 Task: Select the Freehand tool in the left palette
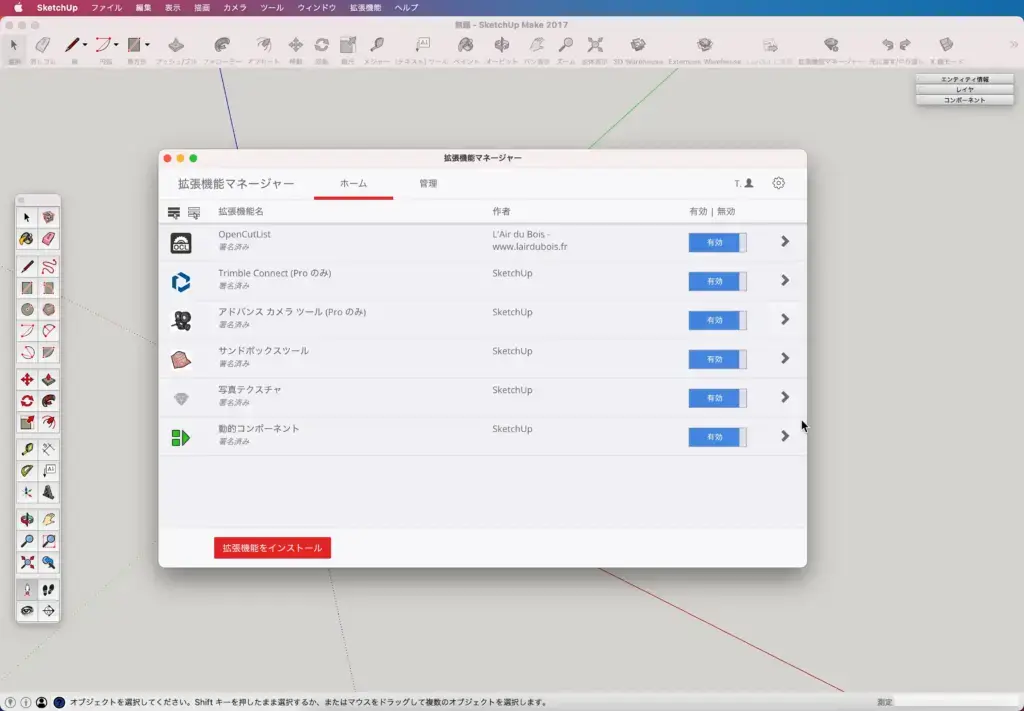[x=48, y=266]
